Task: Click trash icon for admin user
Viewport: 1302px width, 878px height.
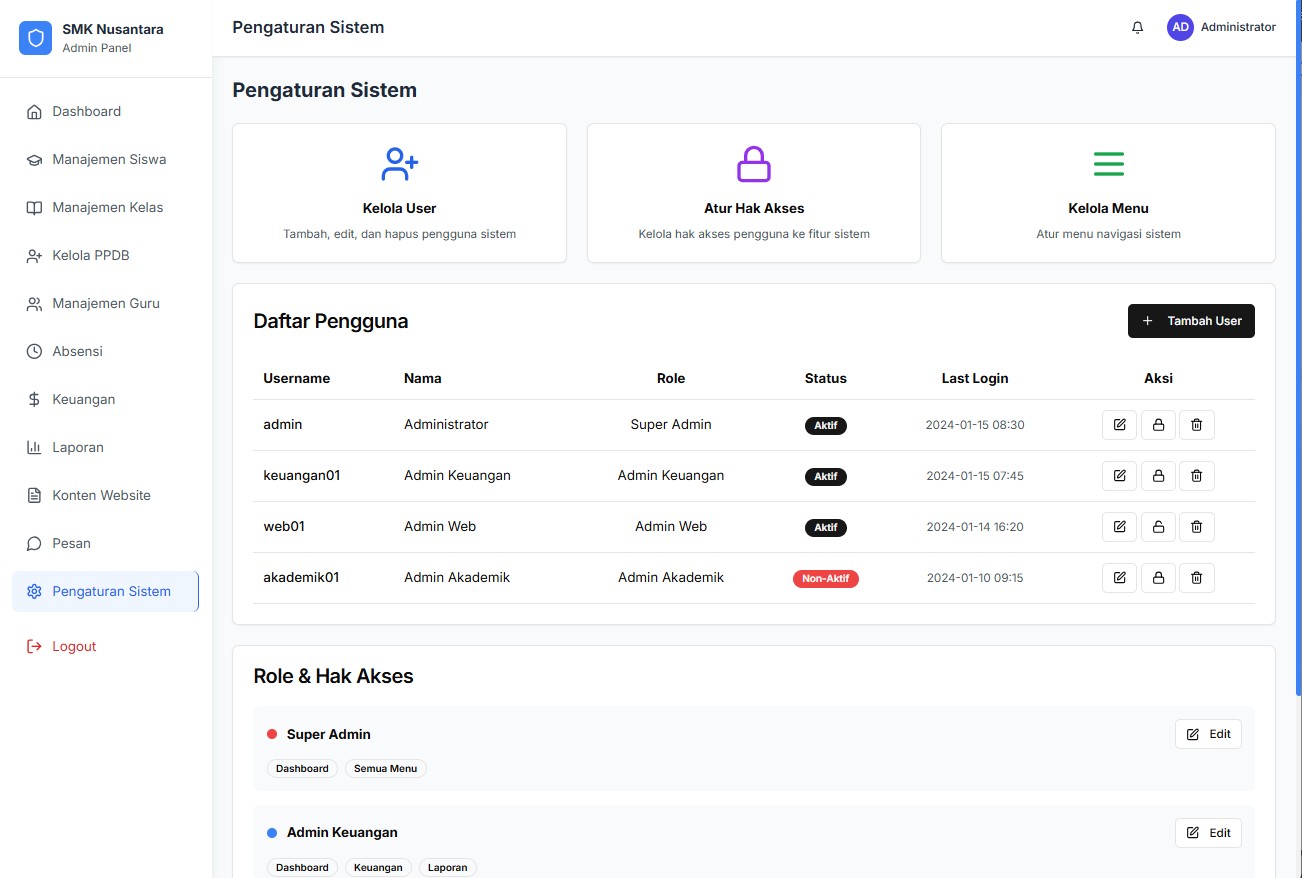Action: (1196, 425)
